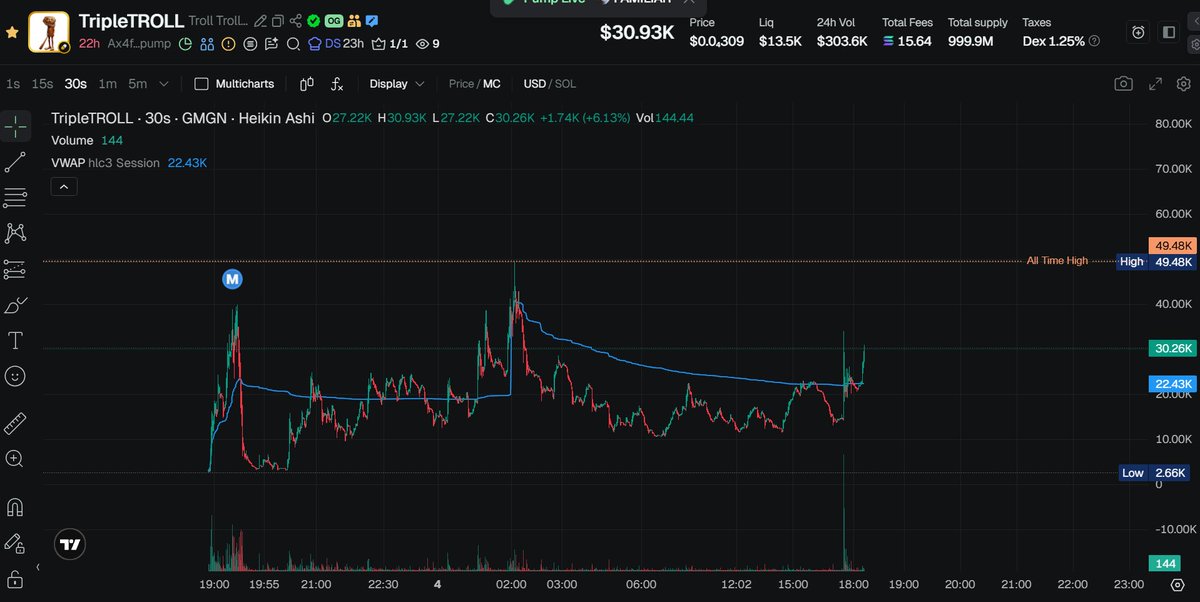Enable the Multicharts checkbox

coord(201,84)
